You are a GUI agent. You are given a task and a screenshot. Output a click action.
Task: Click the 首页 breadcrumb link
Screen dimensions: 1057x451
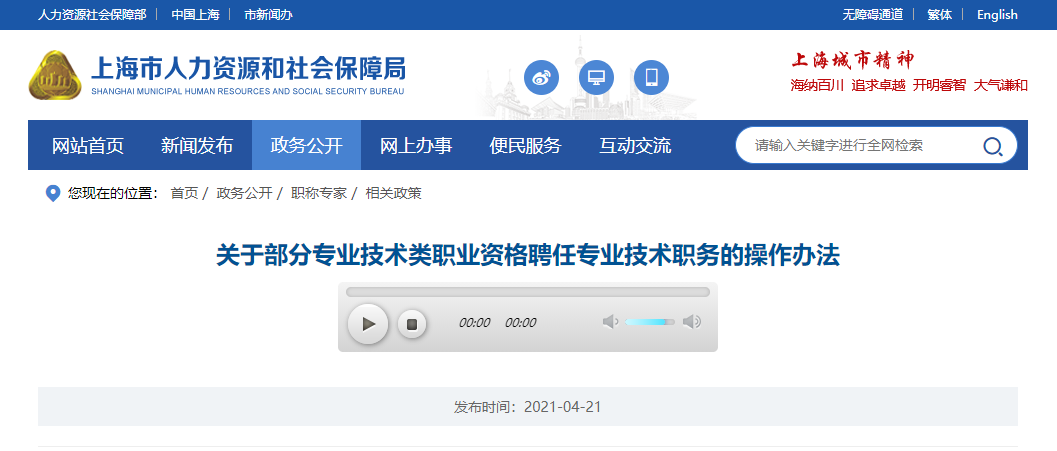pyautogui.click(x=185, y=193)
